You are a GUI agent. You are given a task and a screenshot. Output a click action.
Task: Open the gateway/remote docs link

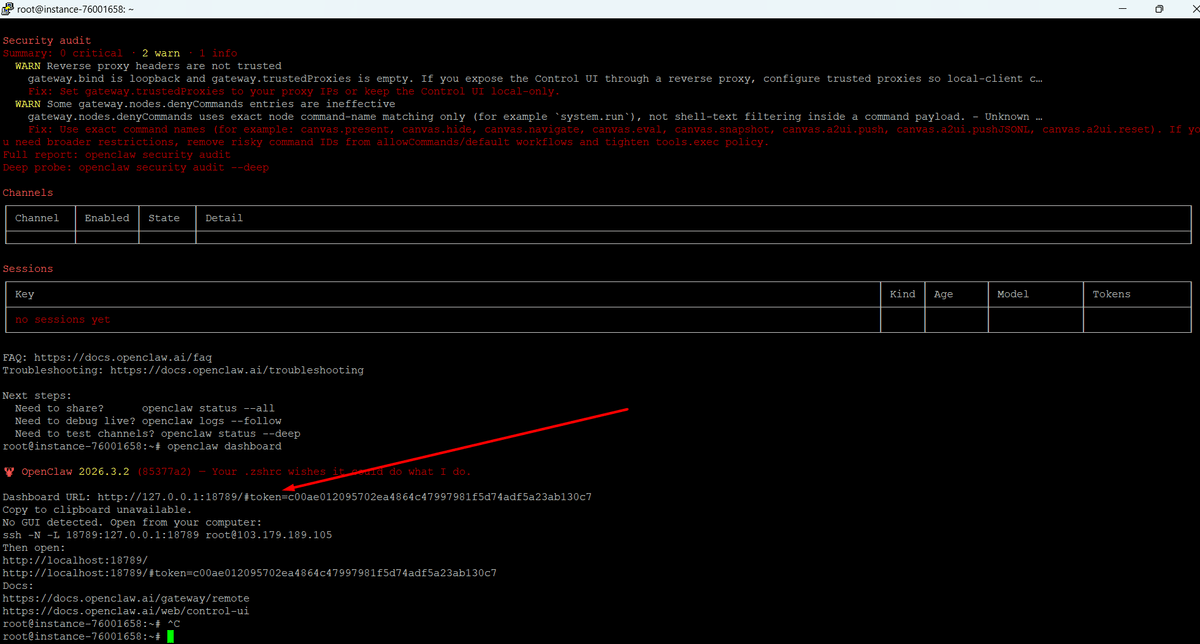coord(126,599)
